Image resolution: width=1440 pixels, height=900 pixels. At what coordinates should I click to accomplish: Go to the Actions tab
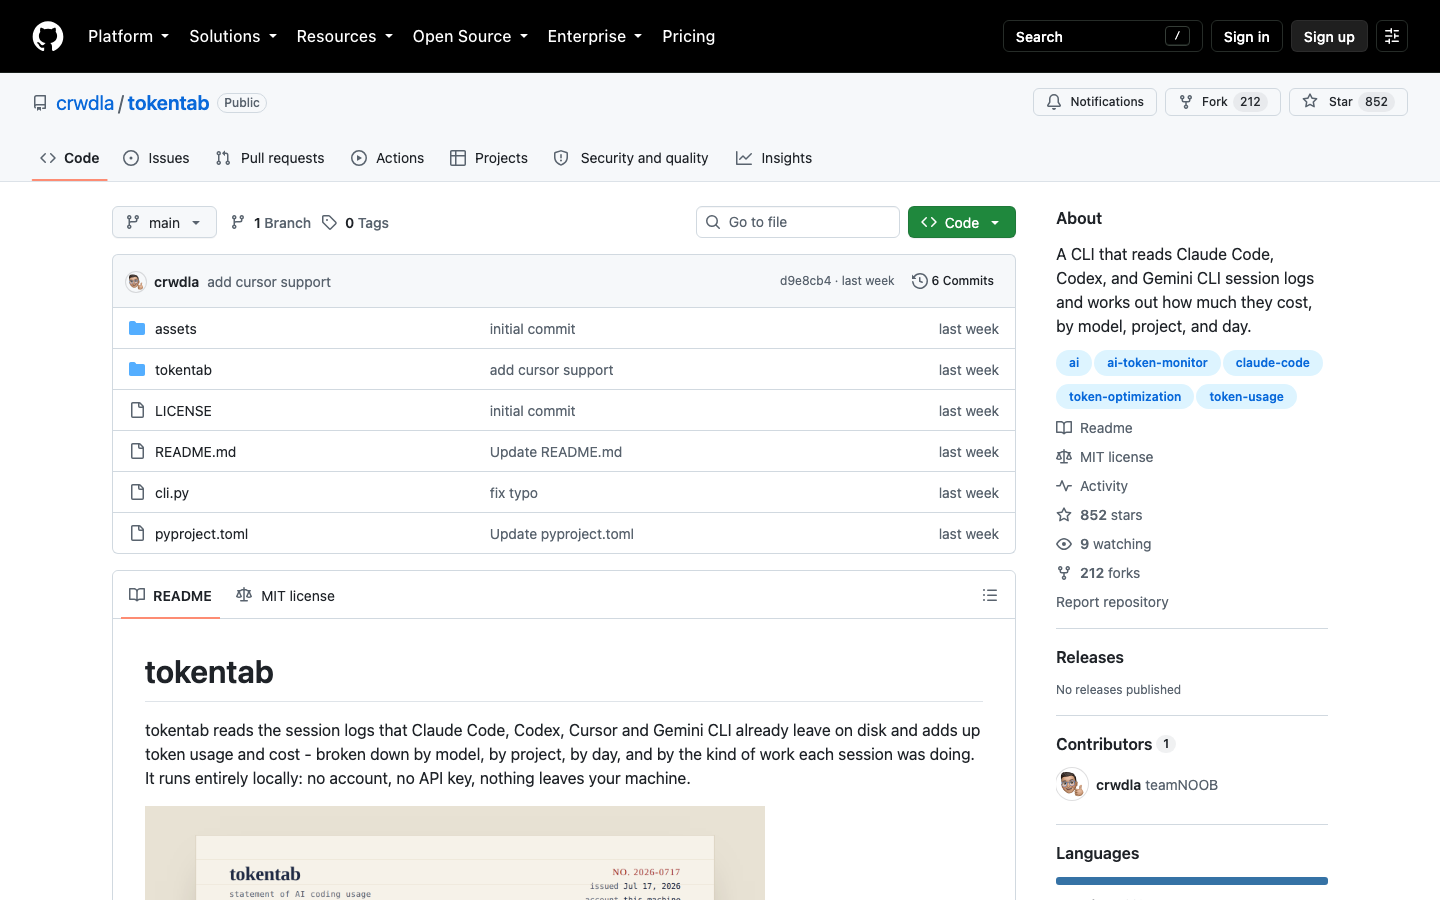click(x=388, y=158)
